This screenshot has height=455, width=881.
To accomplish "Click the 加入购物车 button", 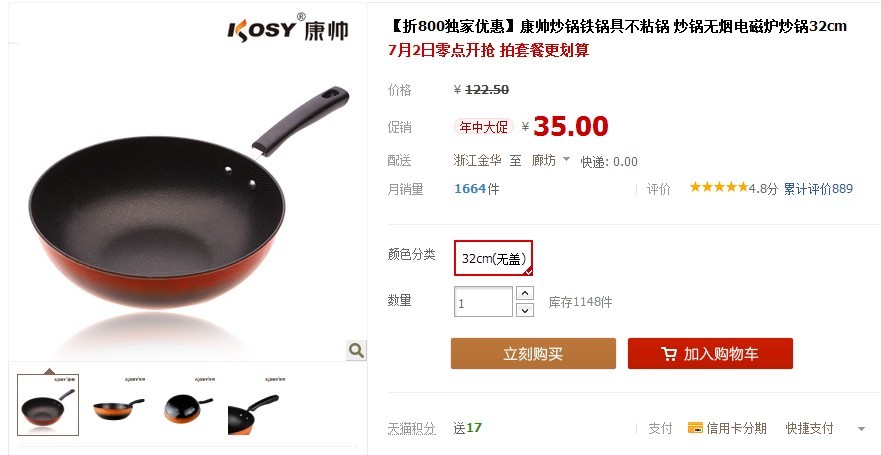I will (710, 353).
